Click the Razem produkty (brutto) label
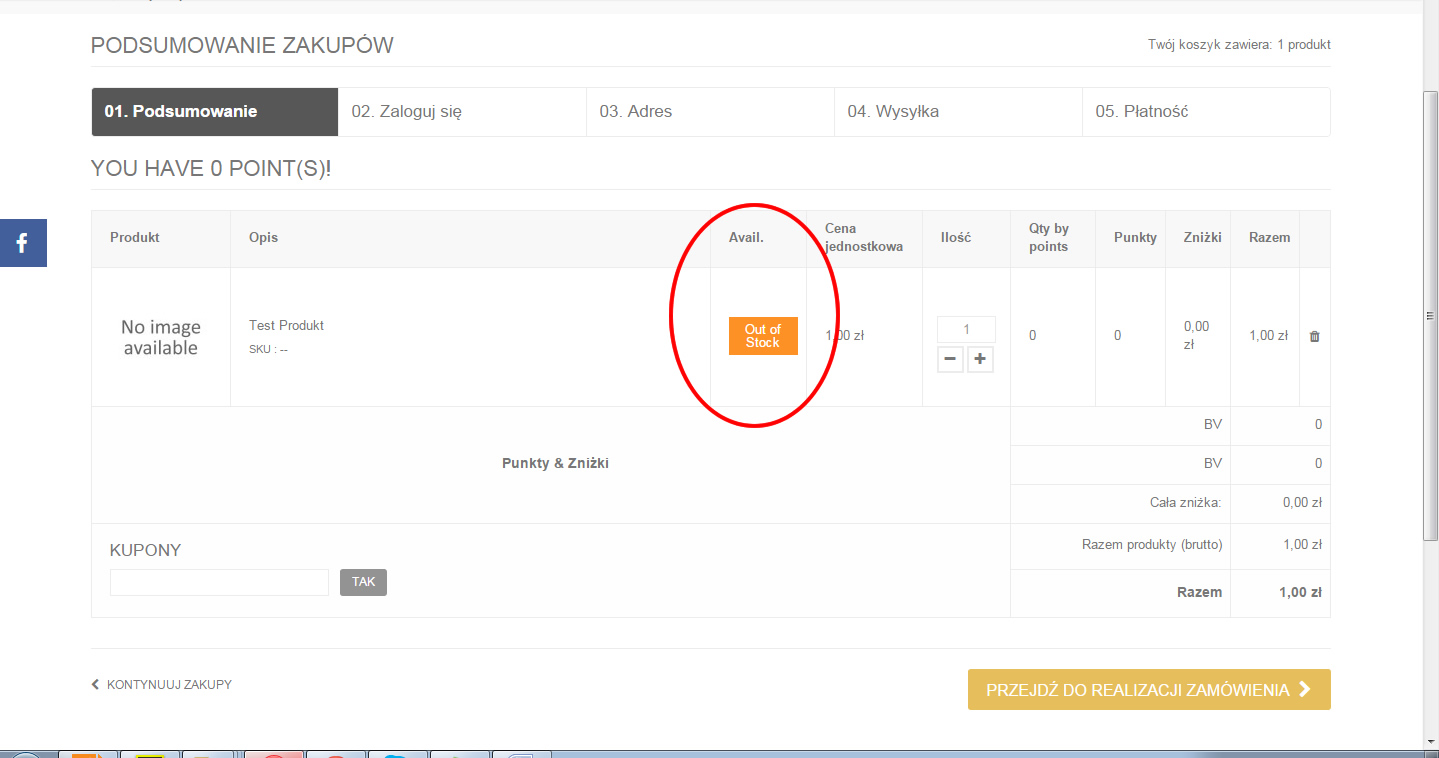 [1152, 545]
